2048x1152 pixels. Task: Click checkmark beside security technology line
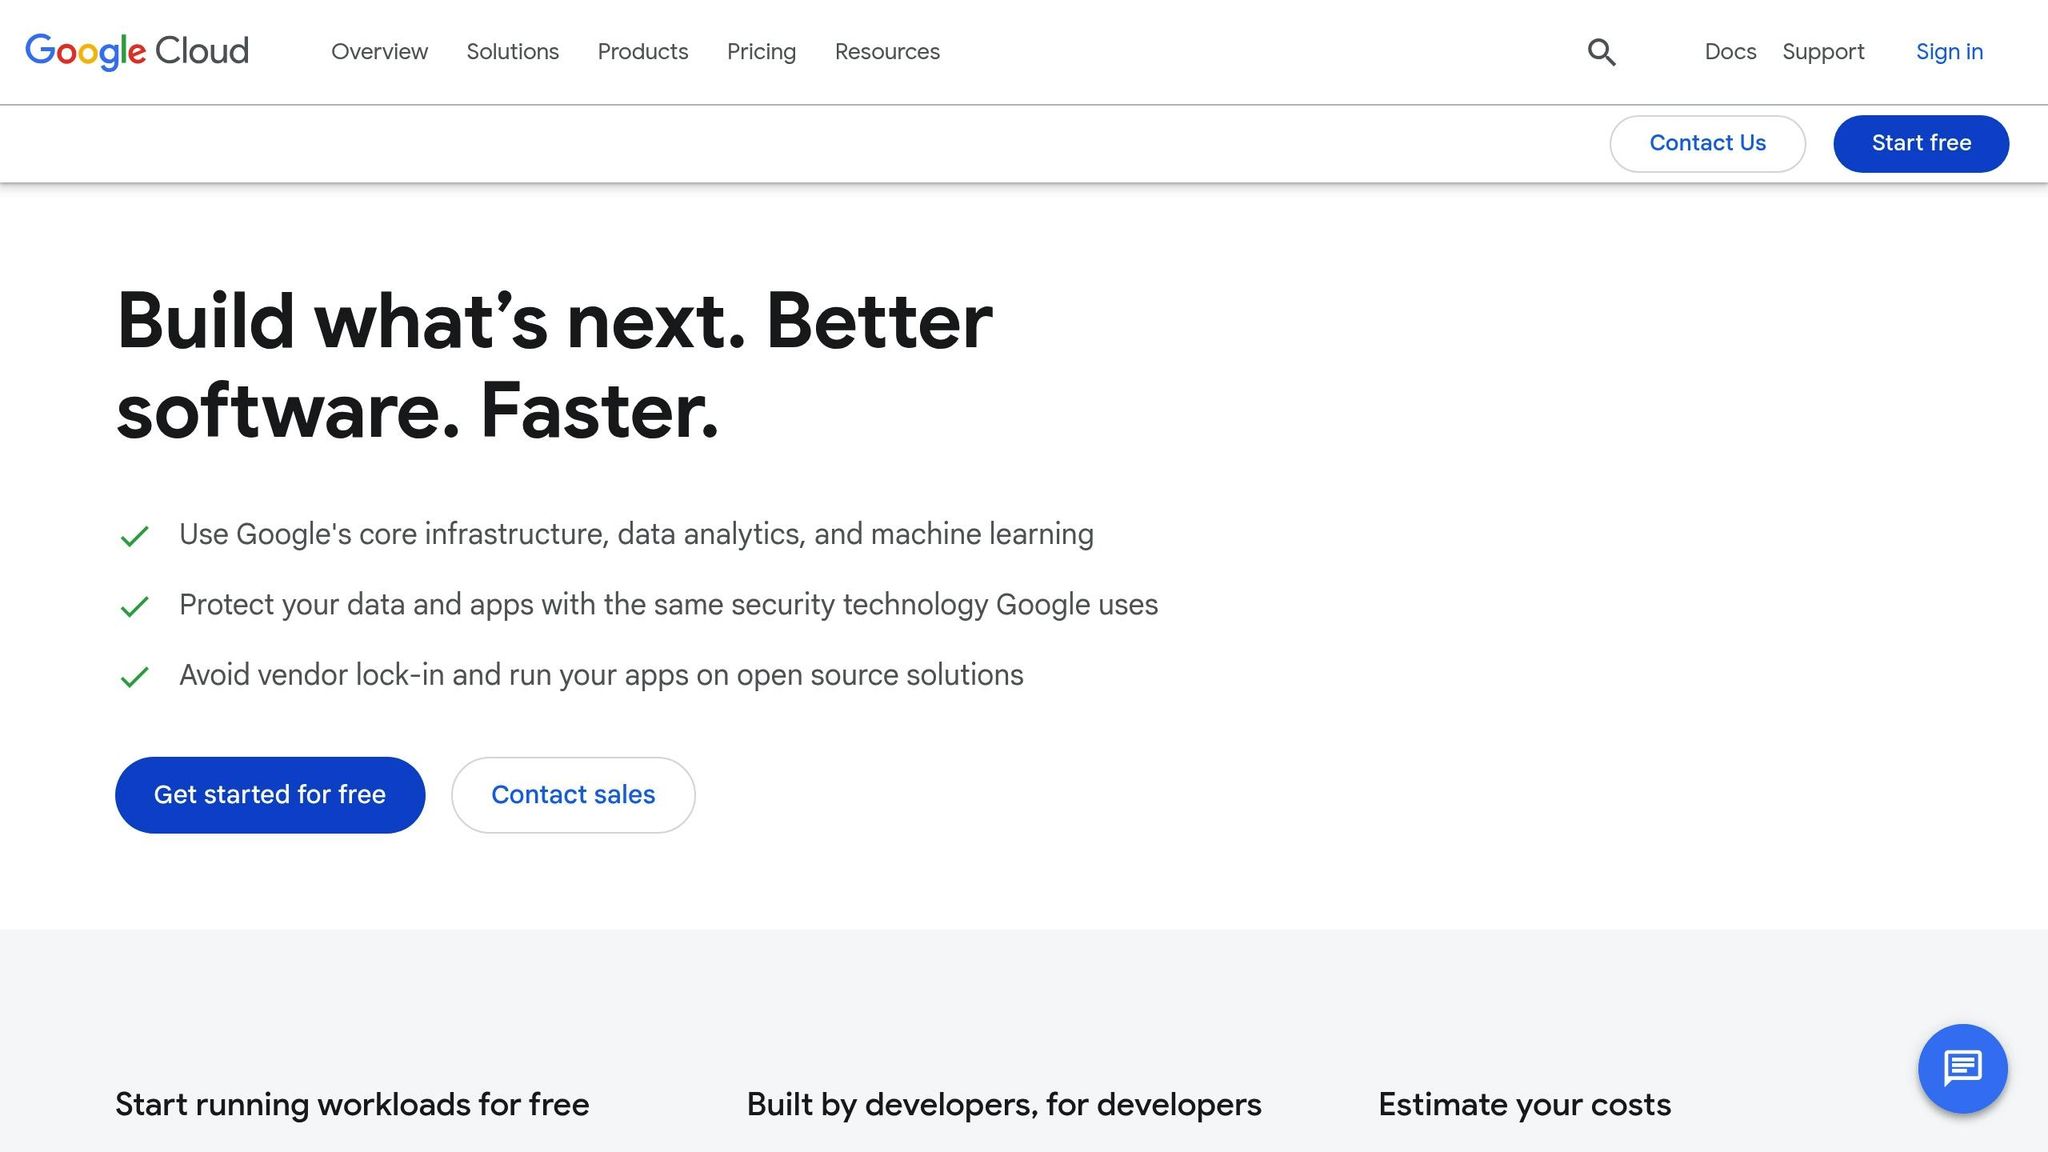coord(134,606)
